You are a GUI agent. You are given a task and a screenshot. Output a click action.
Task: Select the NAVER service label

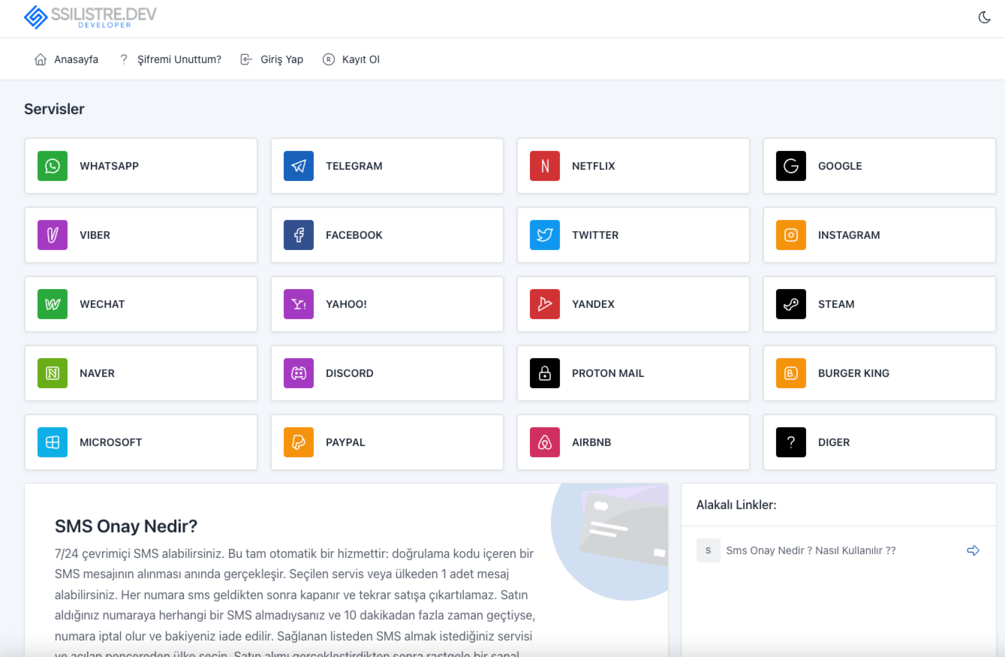pos(97,373)
